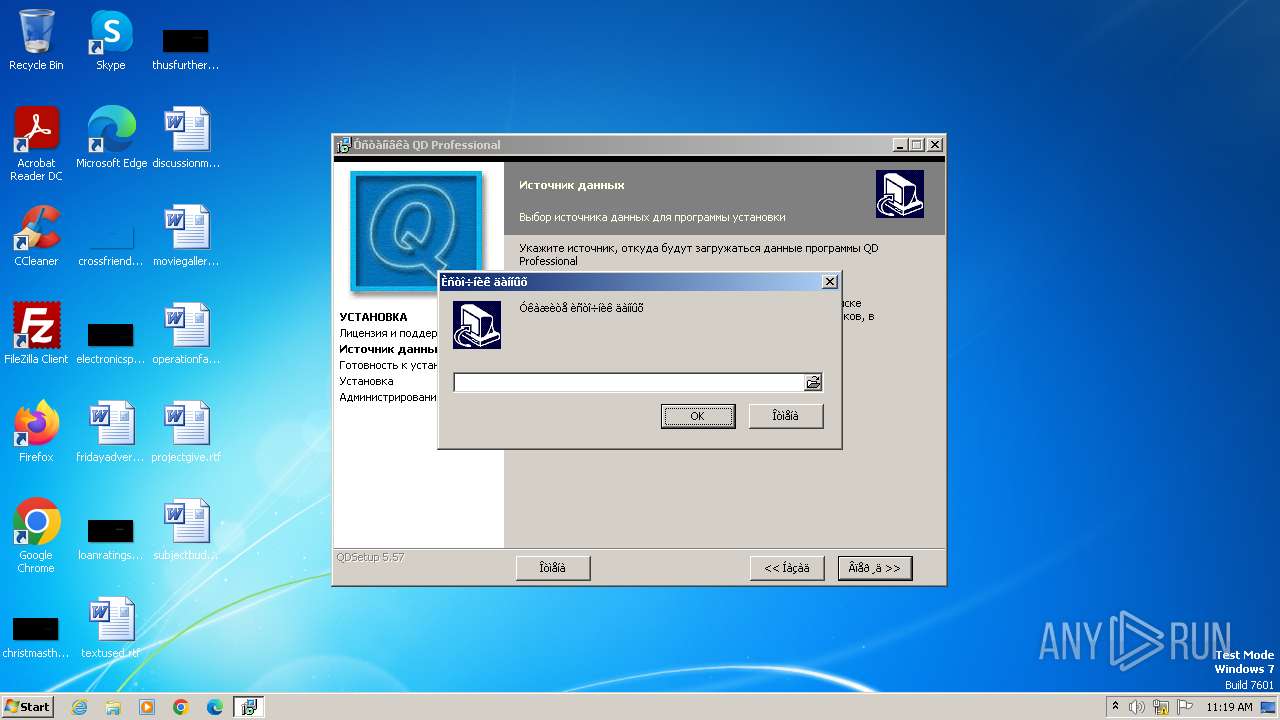The height and width of the screenshot is (720, 1280).
Task: Open the Skype desktop shortcut
Action: [111, 40]
